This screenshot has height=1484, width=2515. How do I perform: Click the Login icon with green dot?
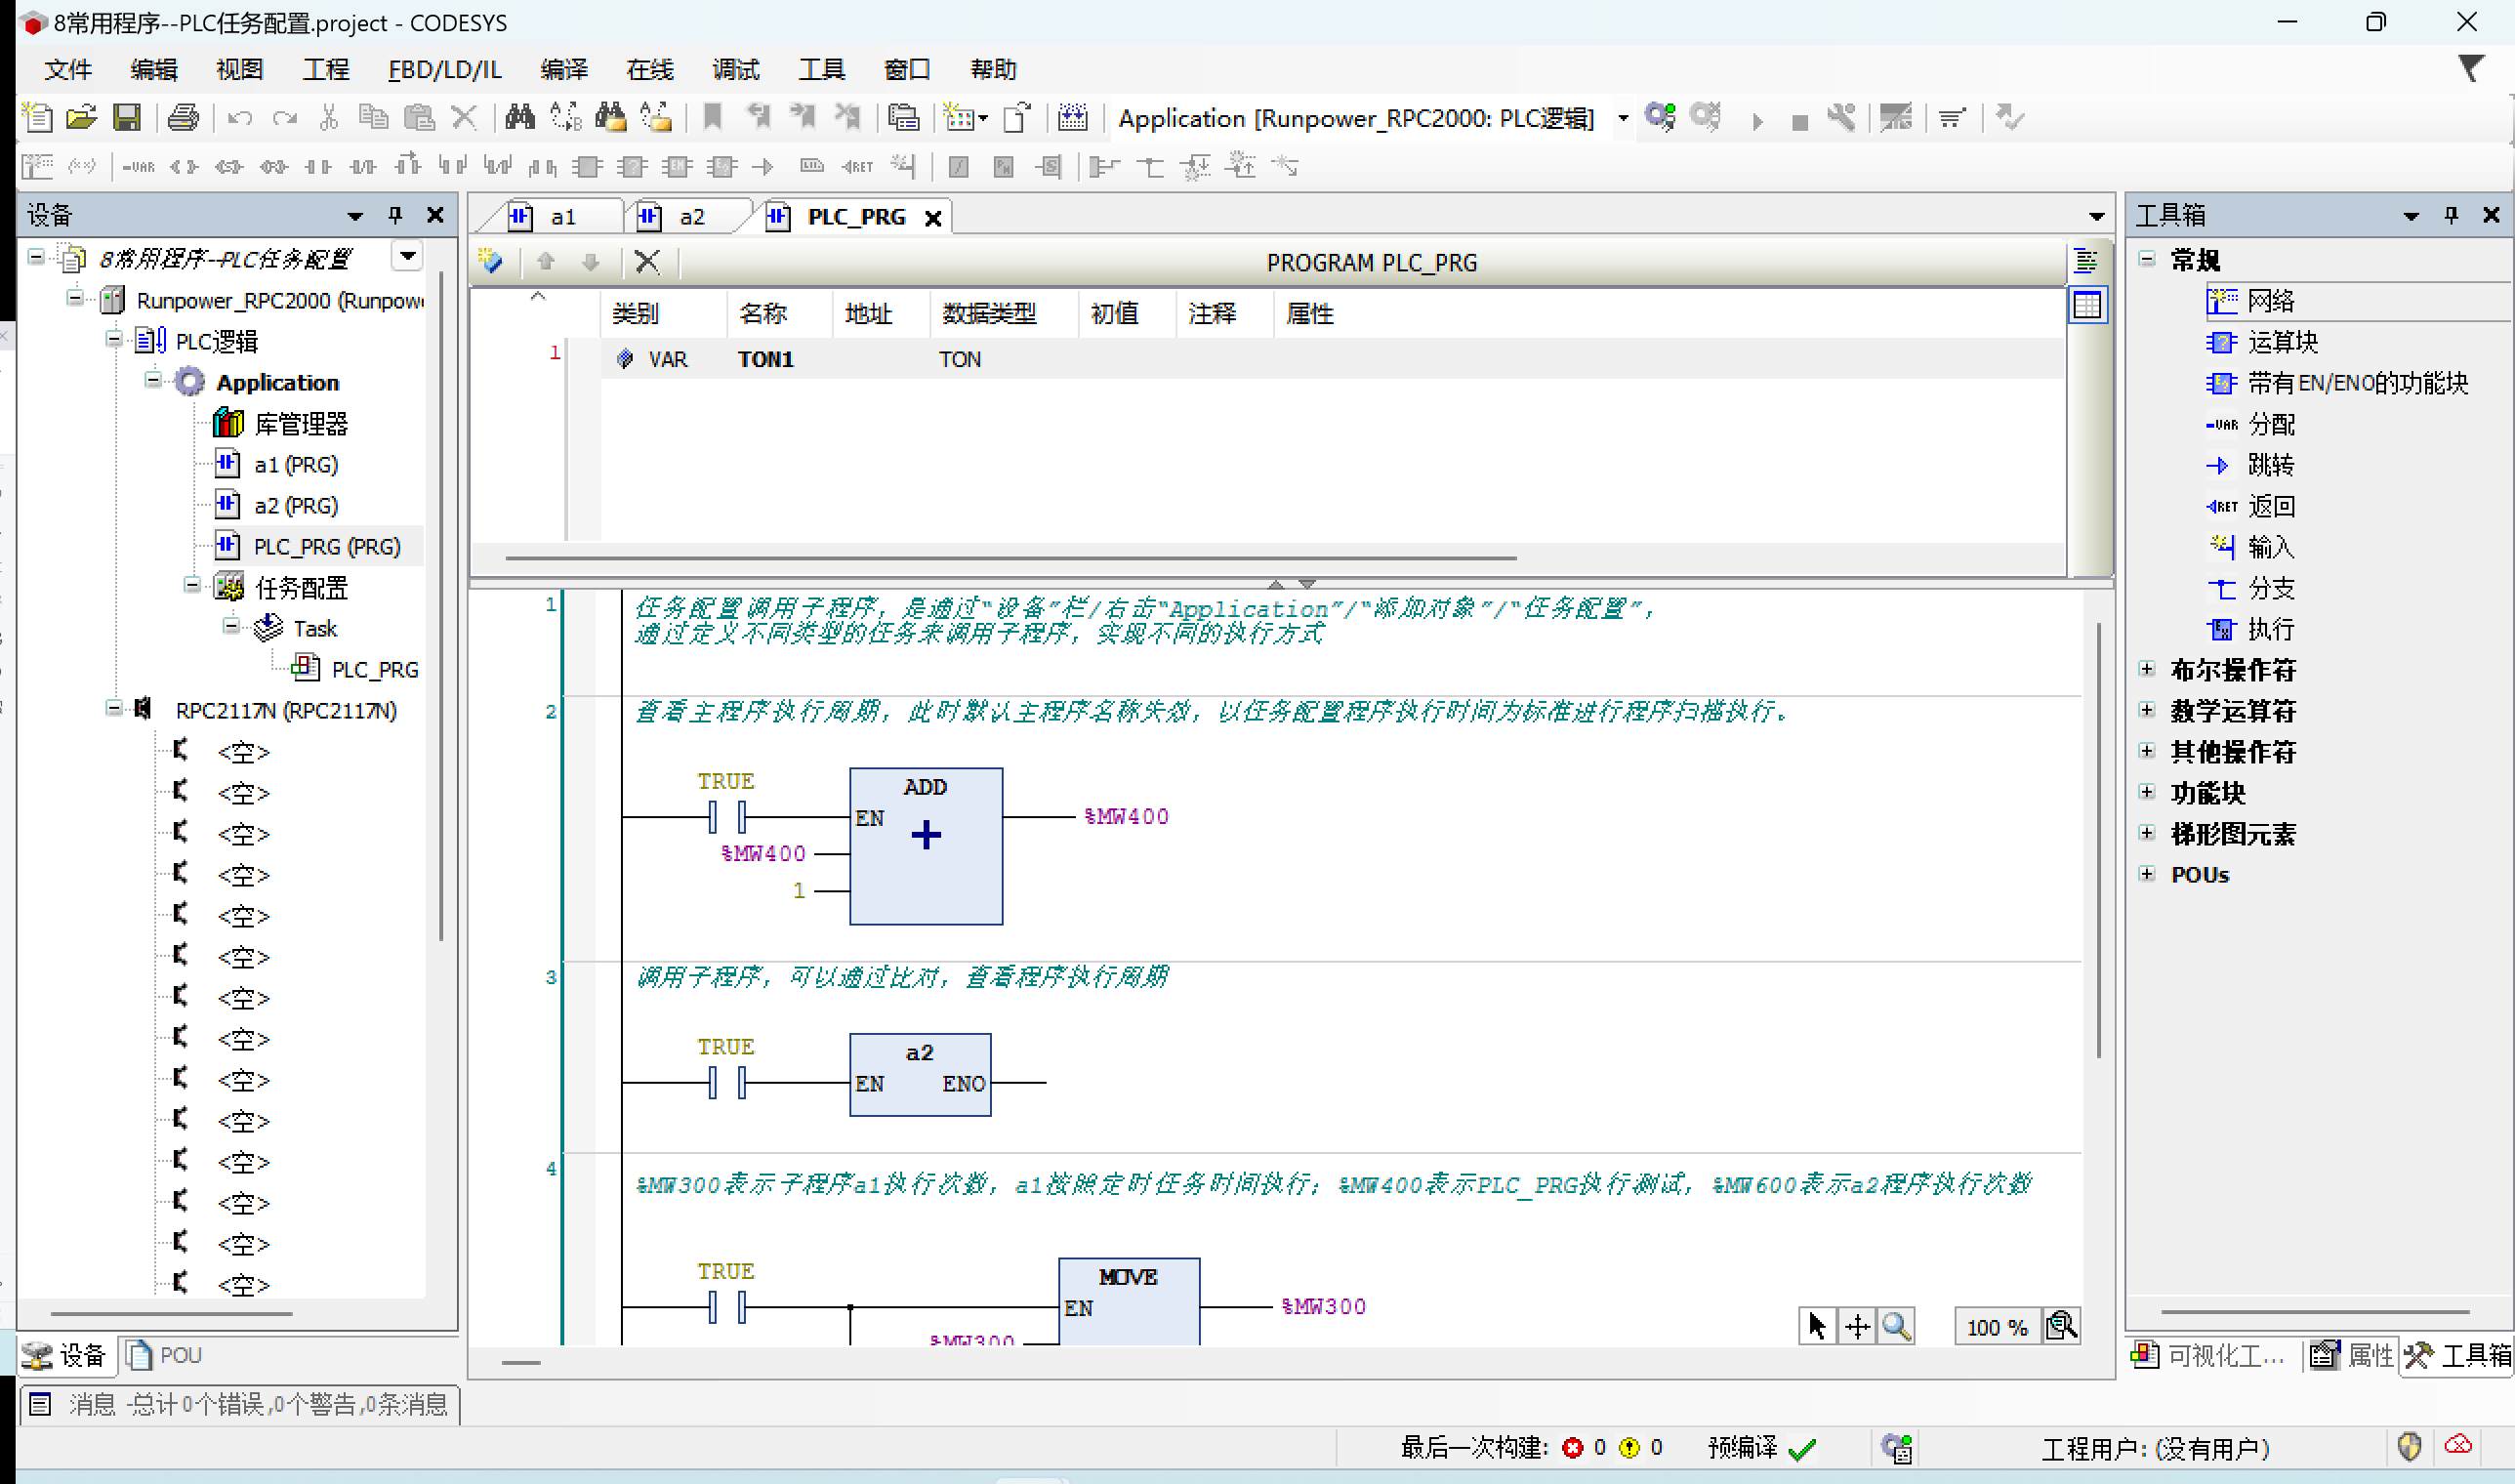click(1661, 118)
